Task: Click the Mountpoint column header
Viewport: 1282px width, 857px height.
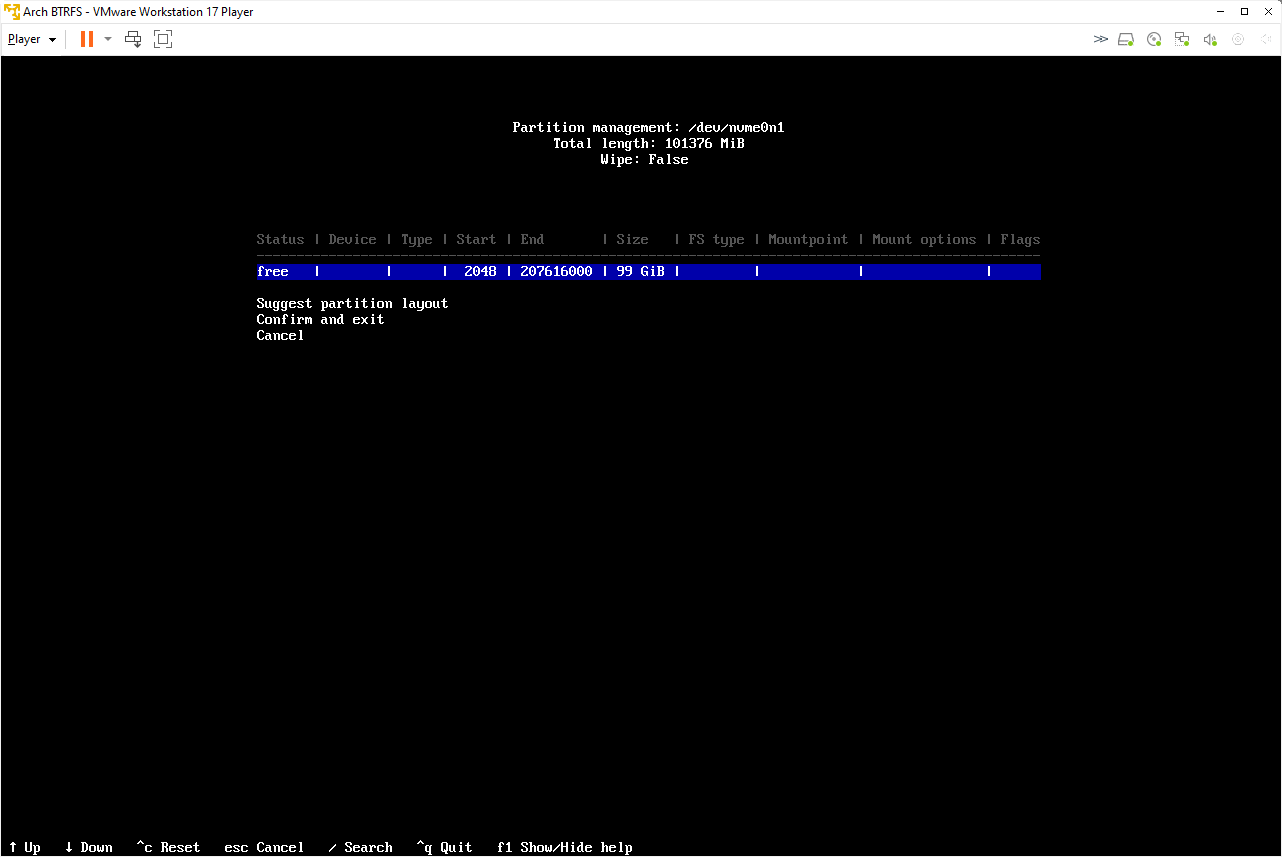Action: (x=808, y=239)
